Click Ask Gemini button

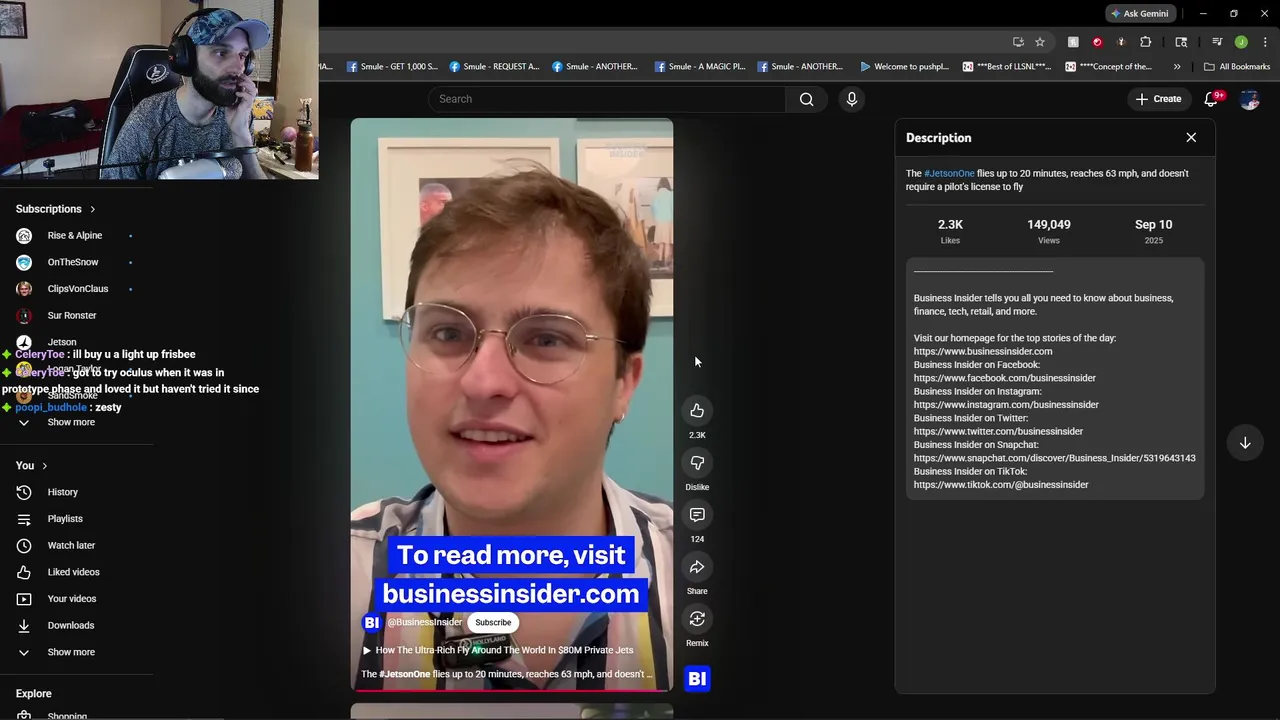1139,14
